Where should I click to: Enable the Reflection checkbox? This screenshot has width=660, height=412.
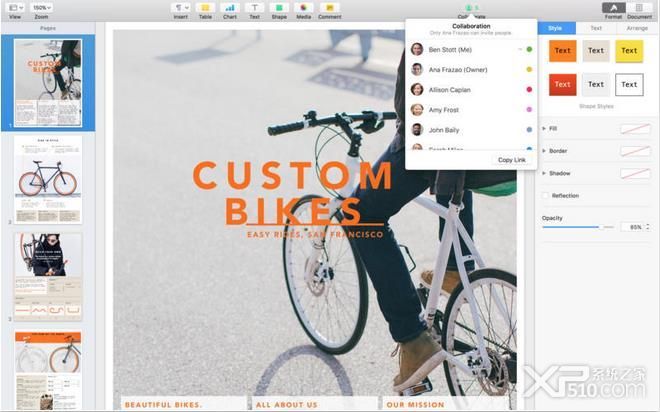[546, 195]
